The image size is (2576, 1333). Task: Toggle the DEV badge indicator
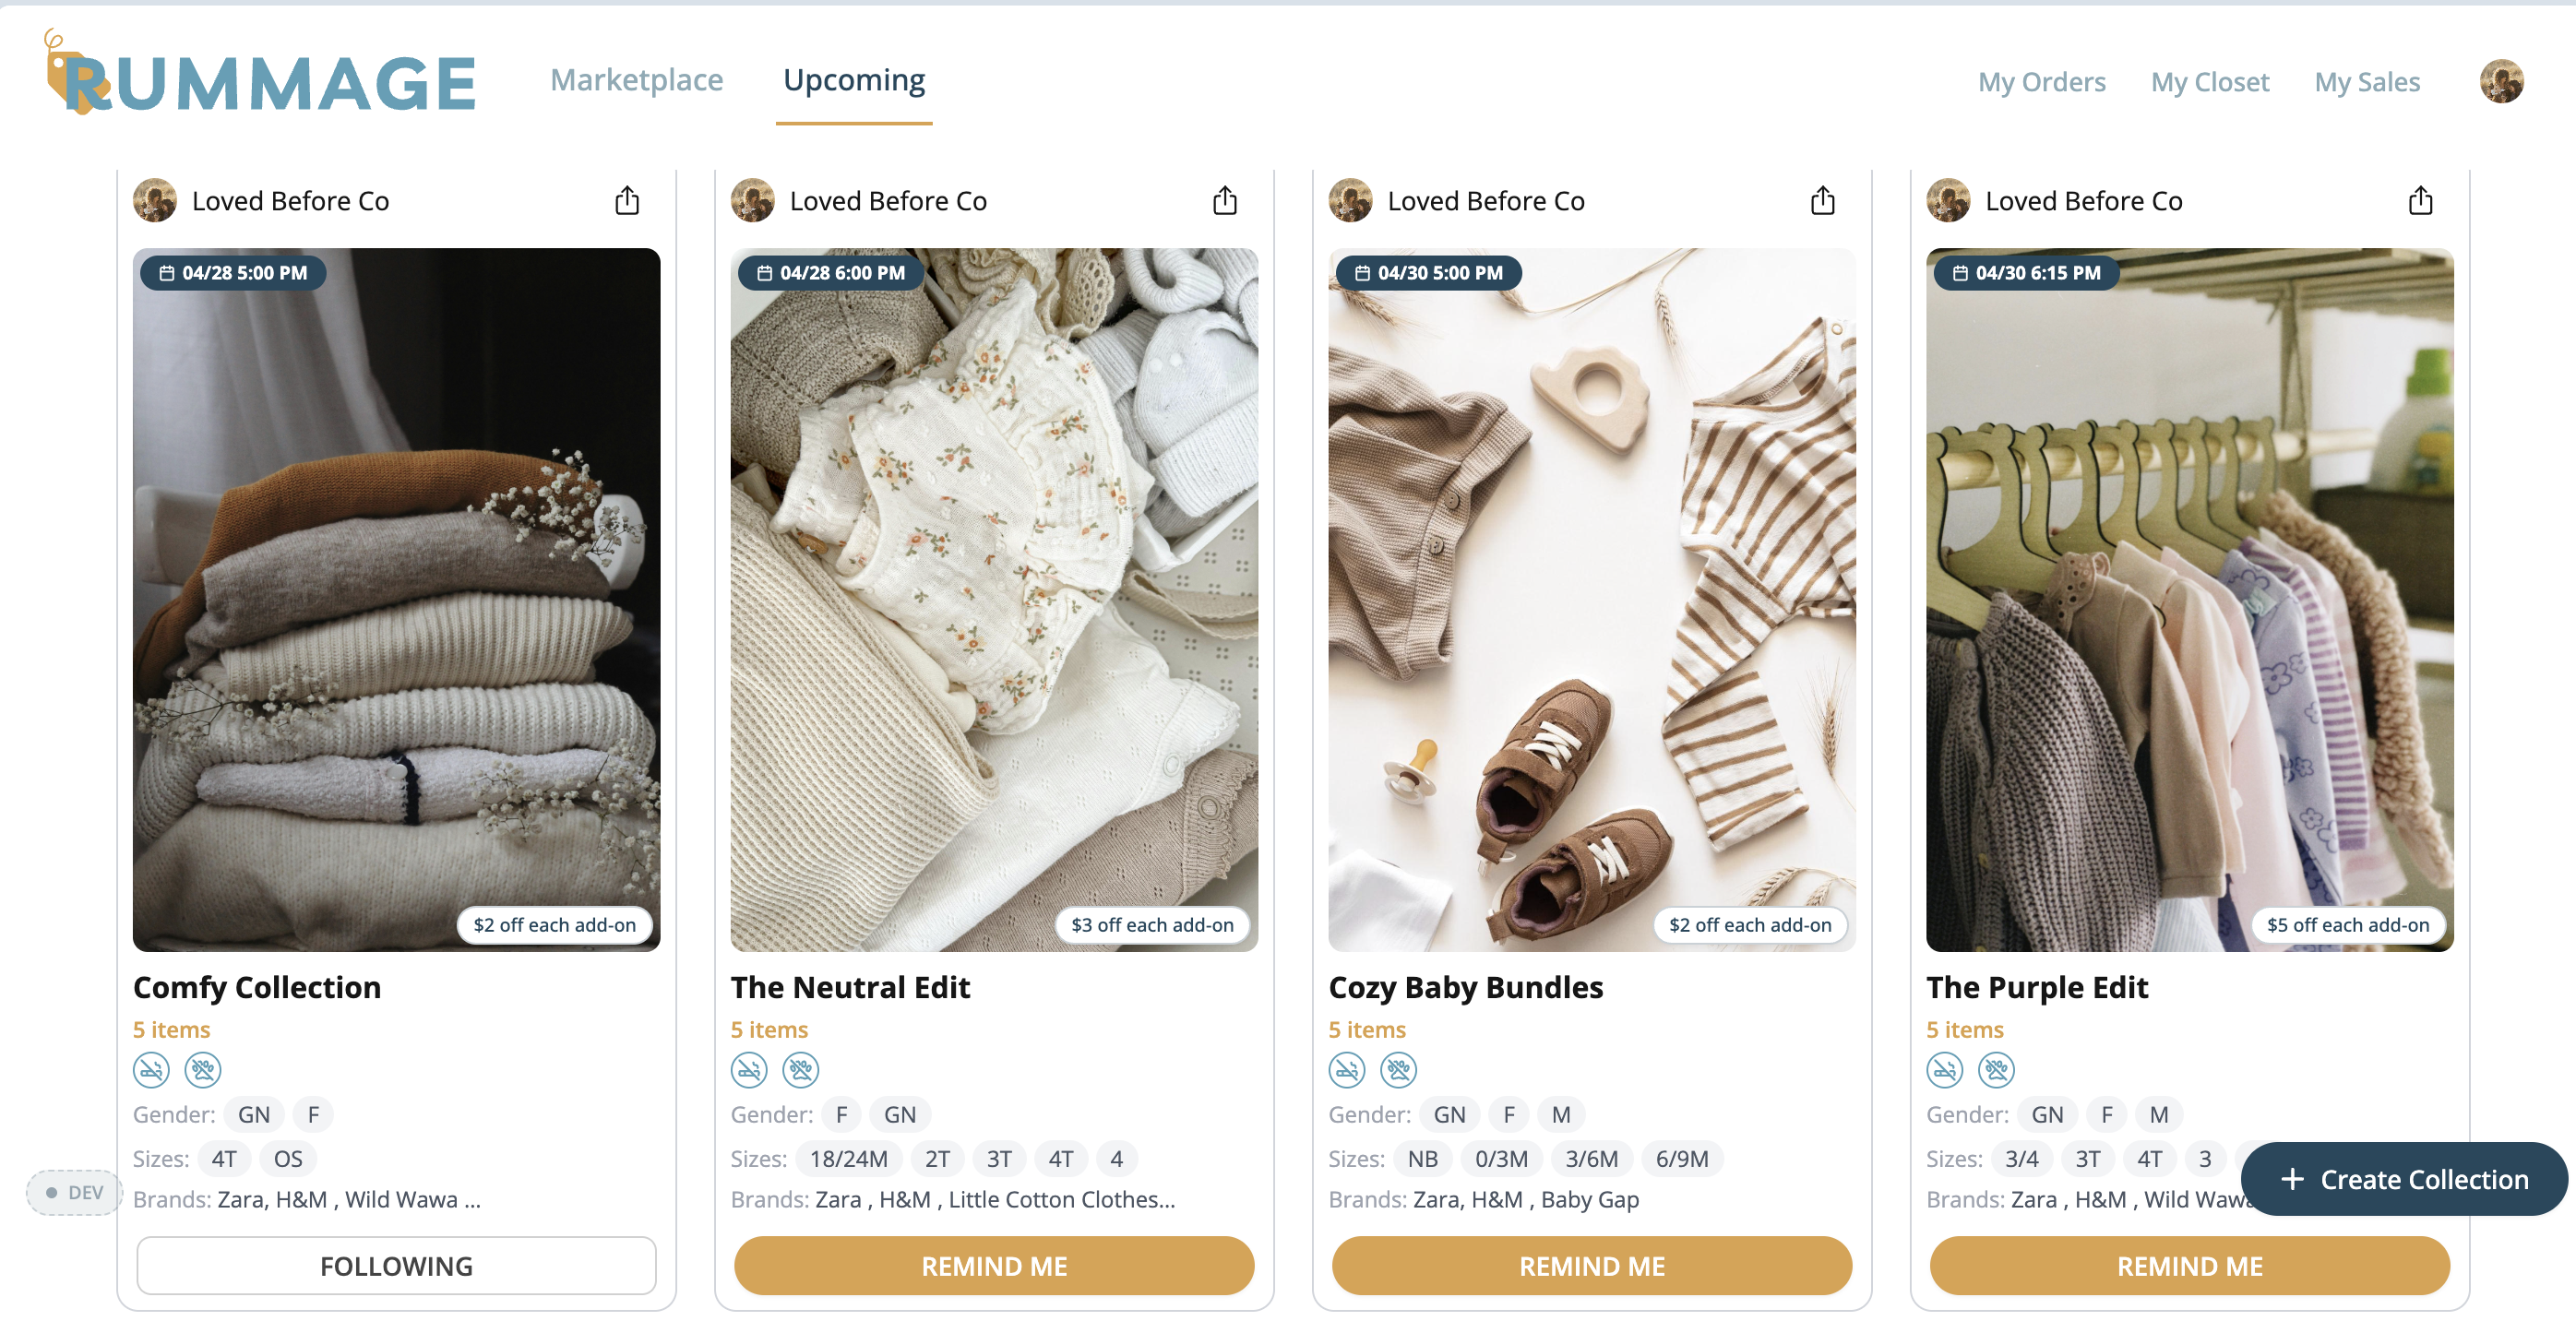(73, 1192)
